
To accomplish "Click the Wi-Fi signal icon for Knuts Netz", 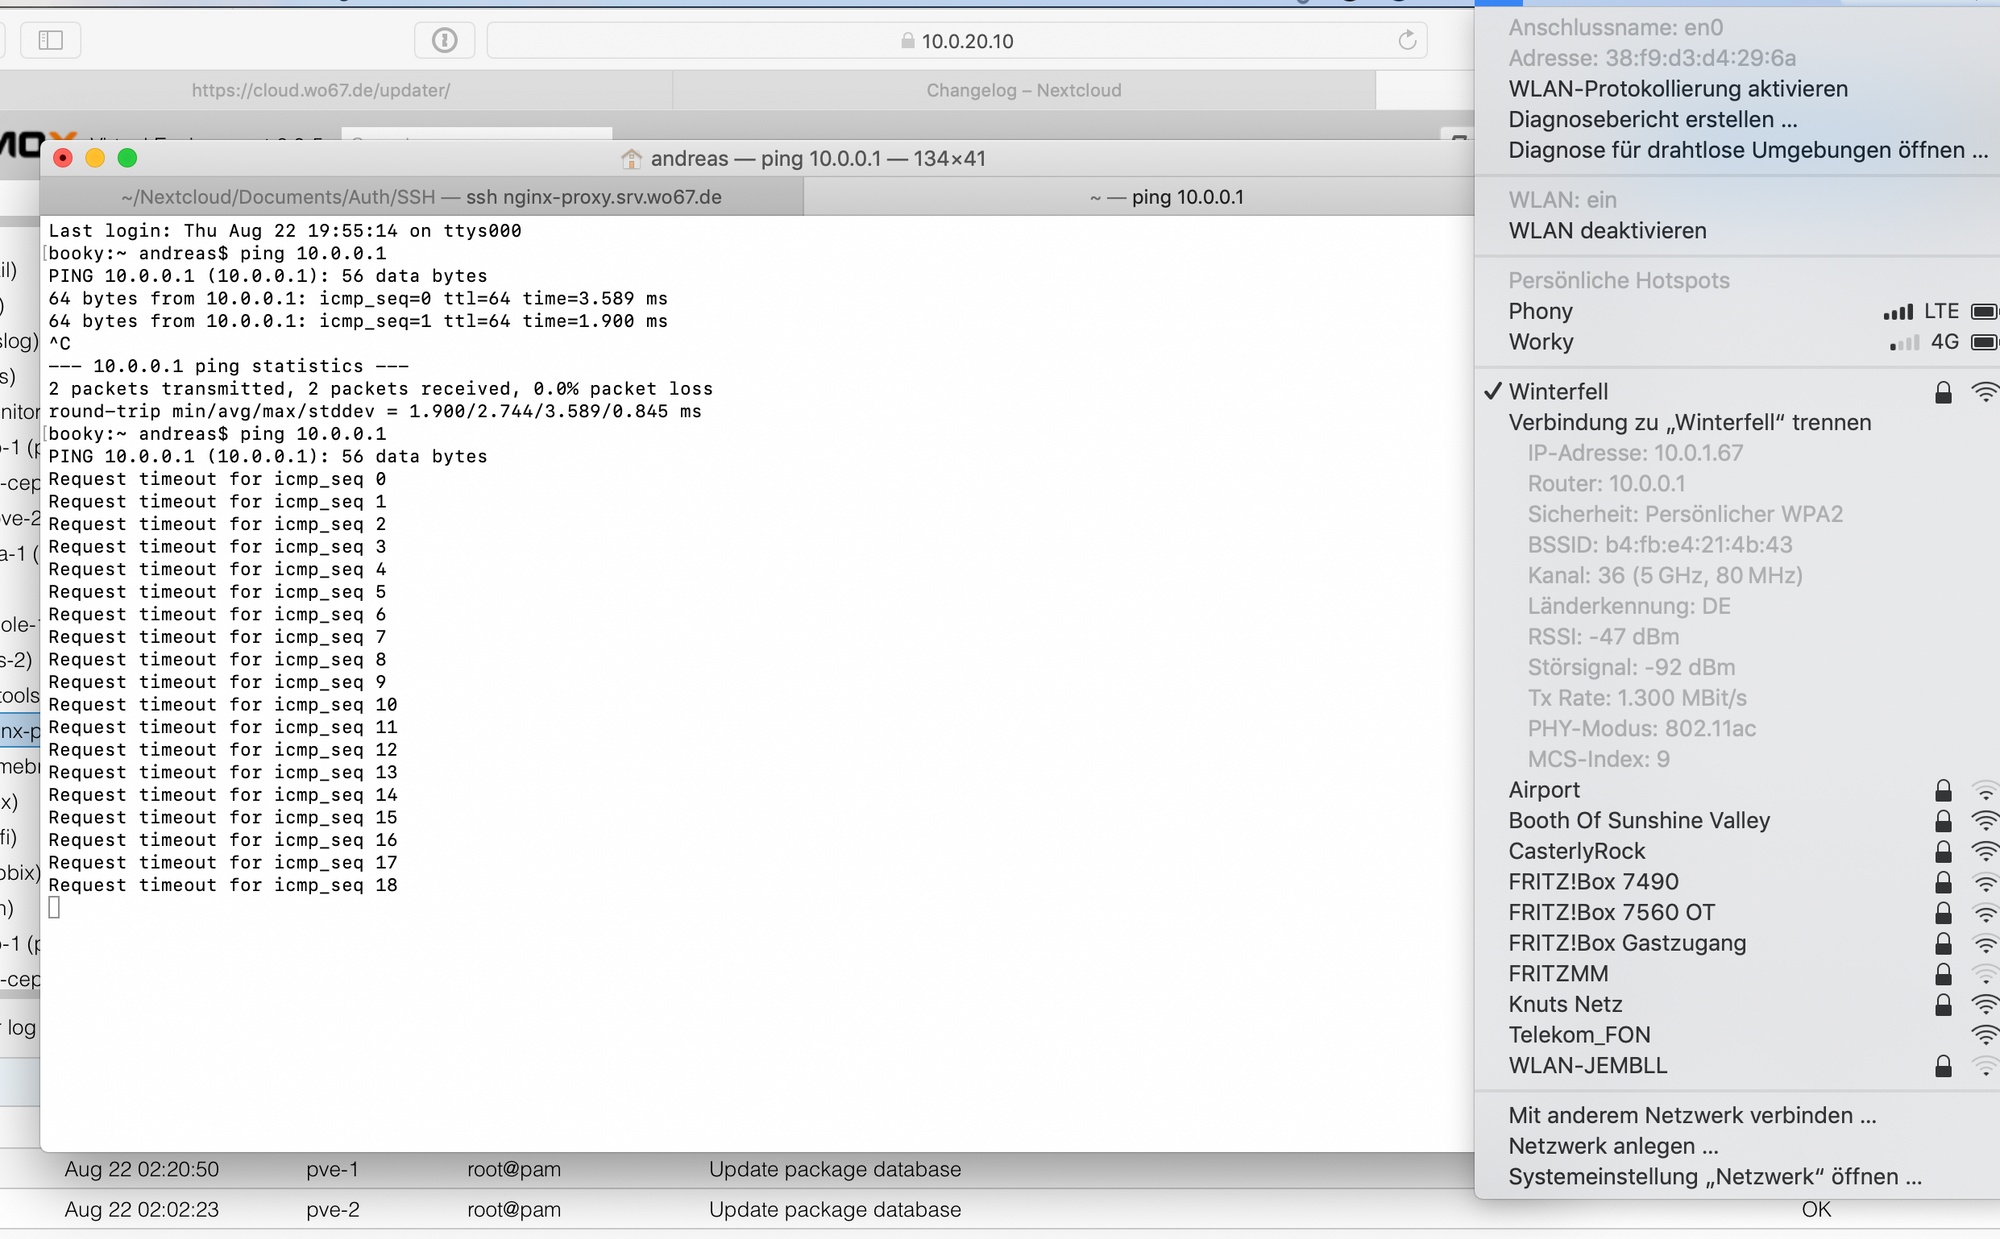I will [x=1984, y=1004].
